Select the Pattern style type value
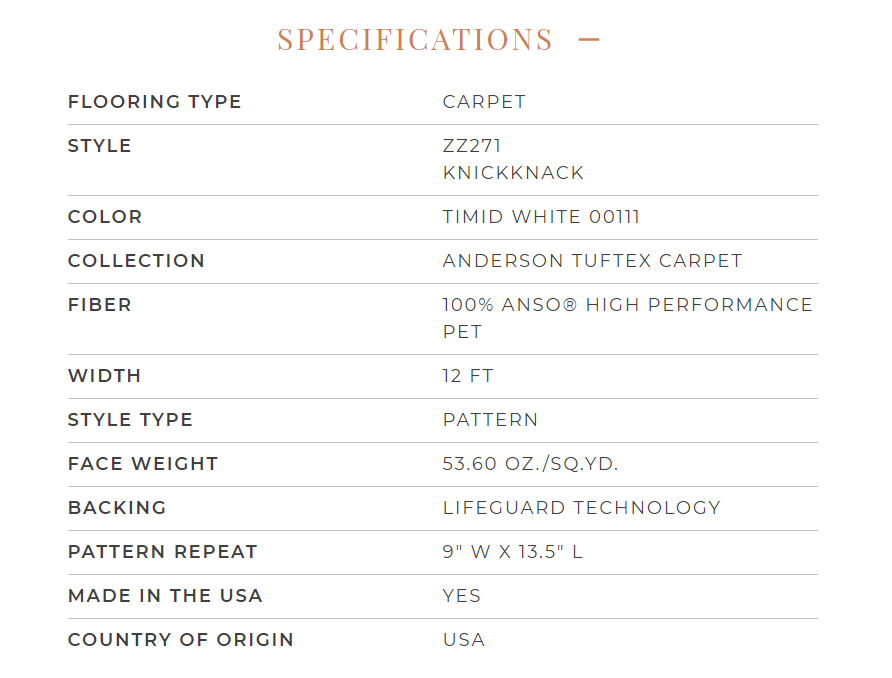892x678 pixels. (490, 420)
